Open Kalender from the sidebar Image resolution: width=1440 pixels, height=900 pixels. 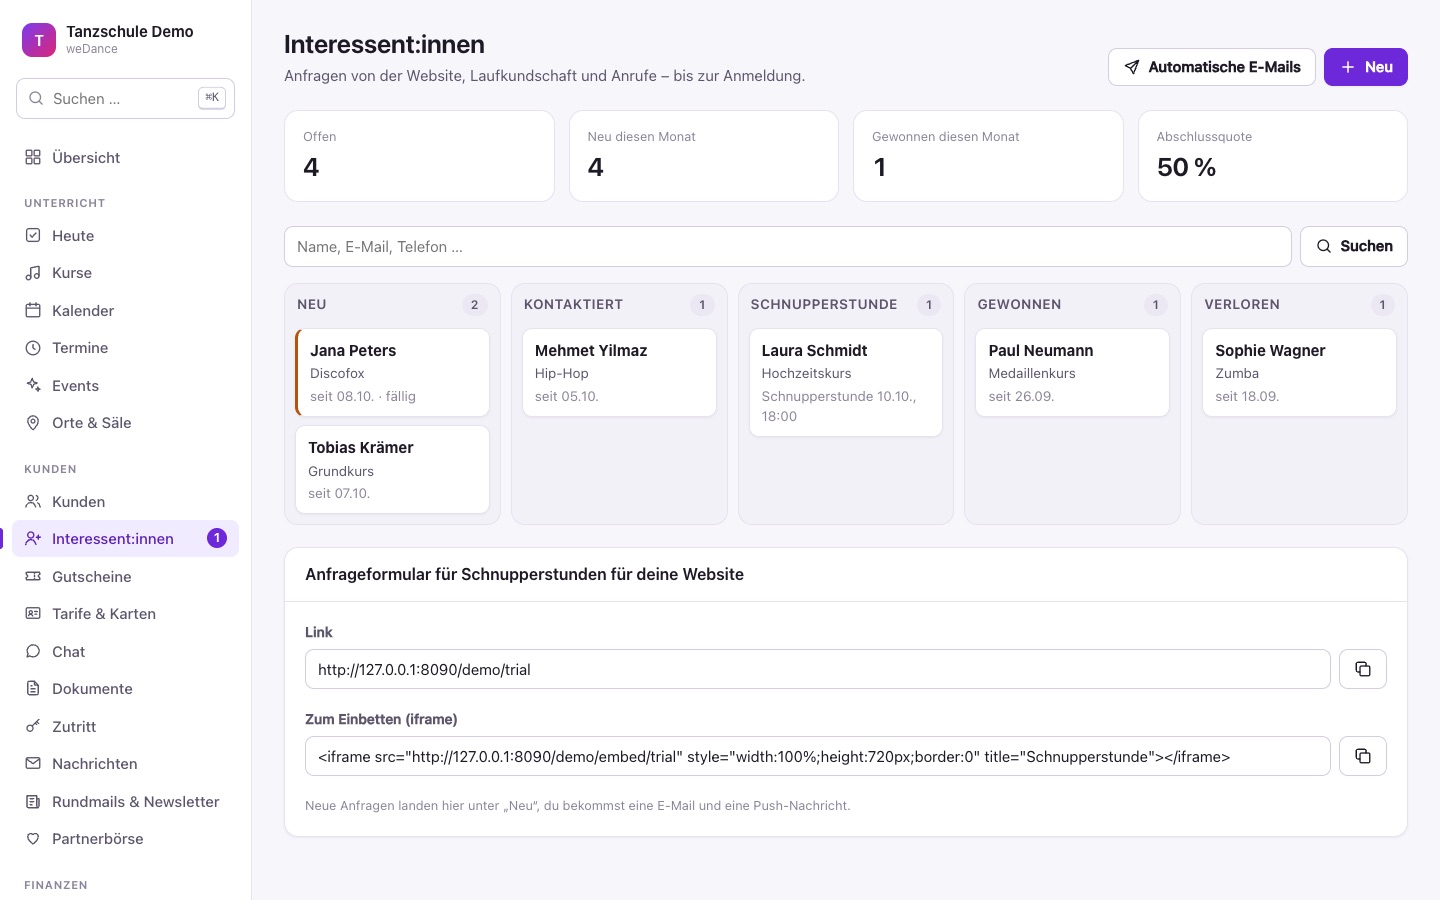(125, 310)
